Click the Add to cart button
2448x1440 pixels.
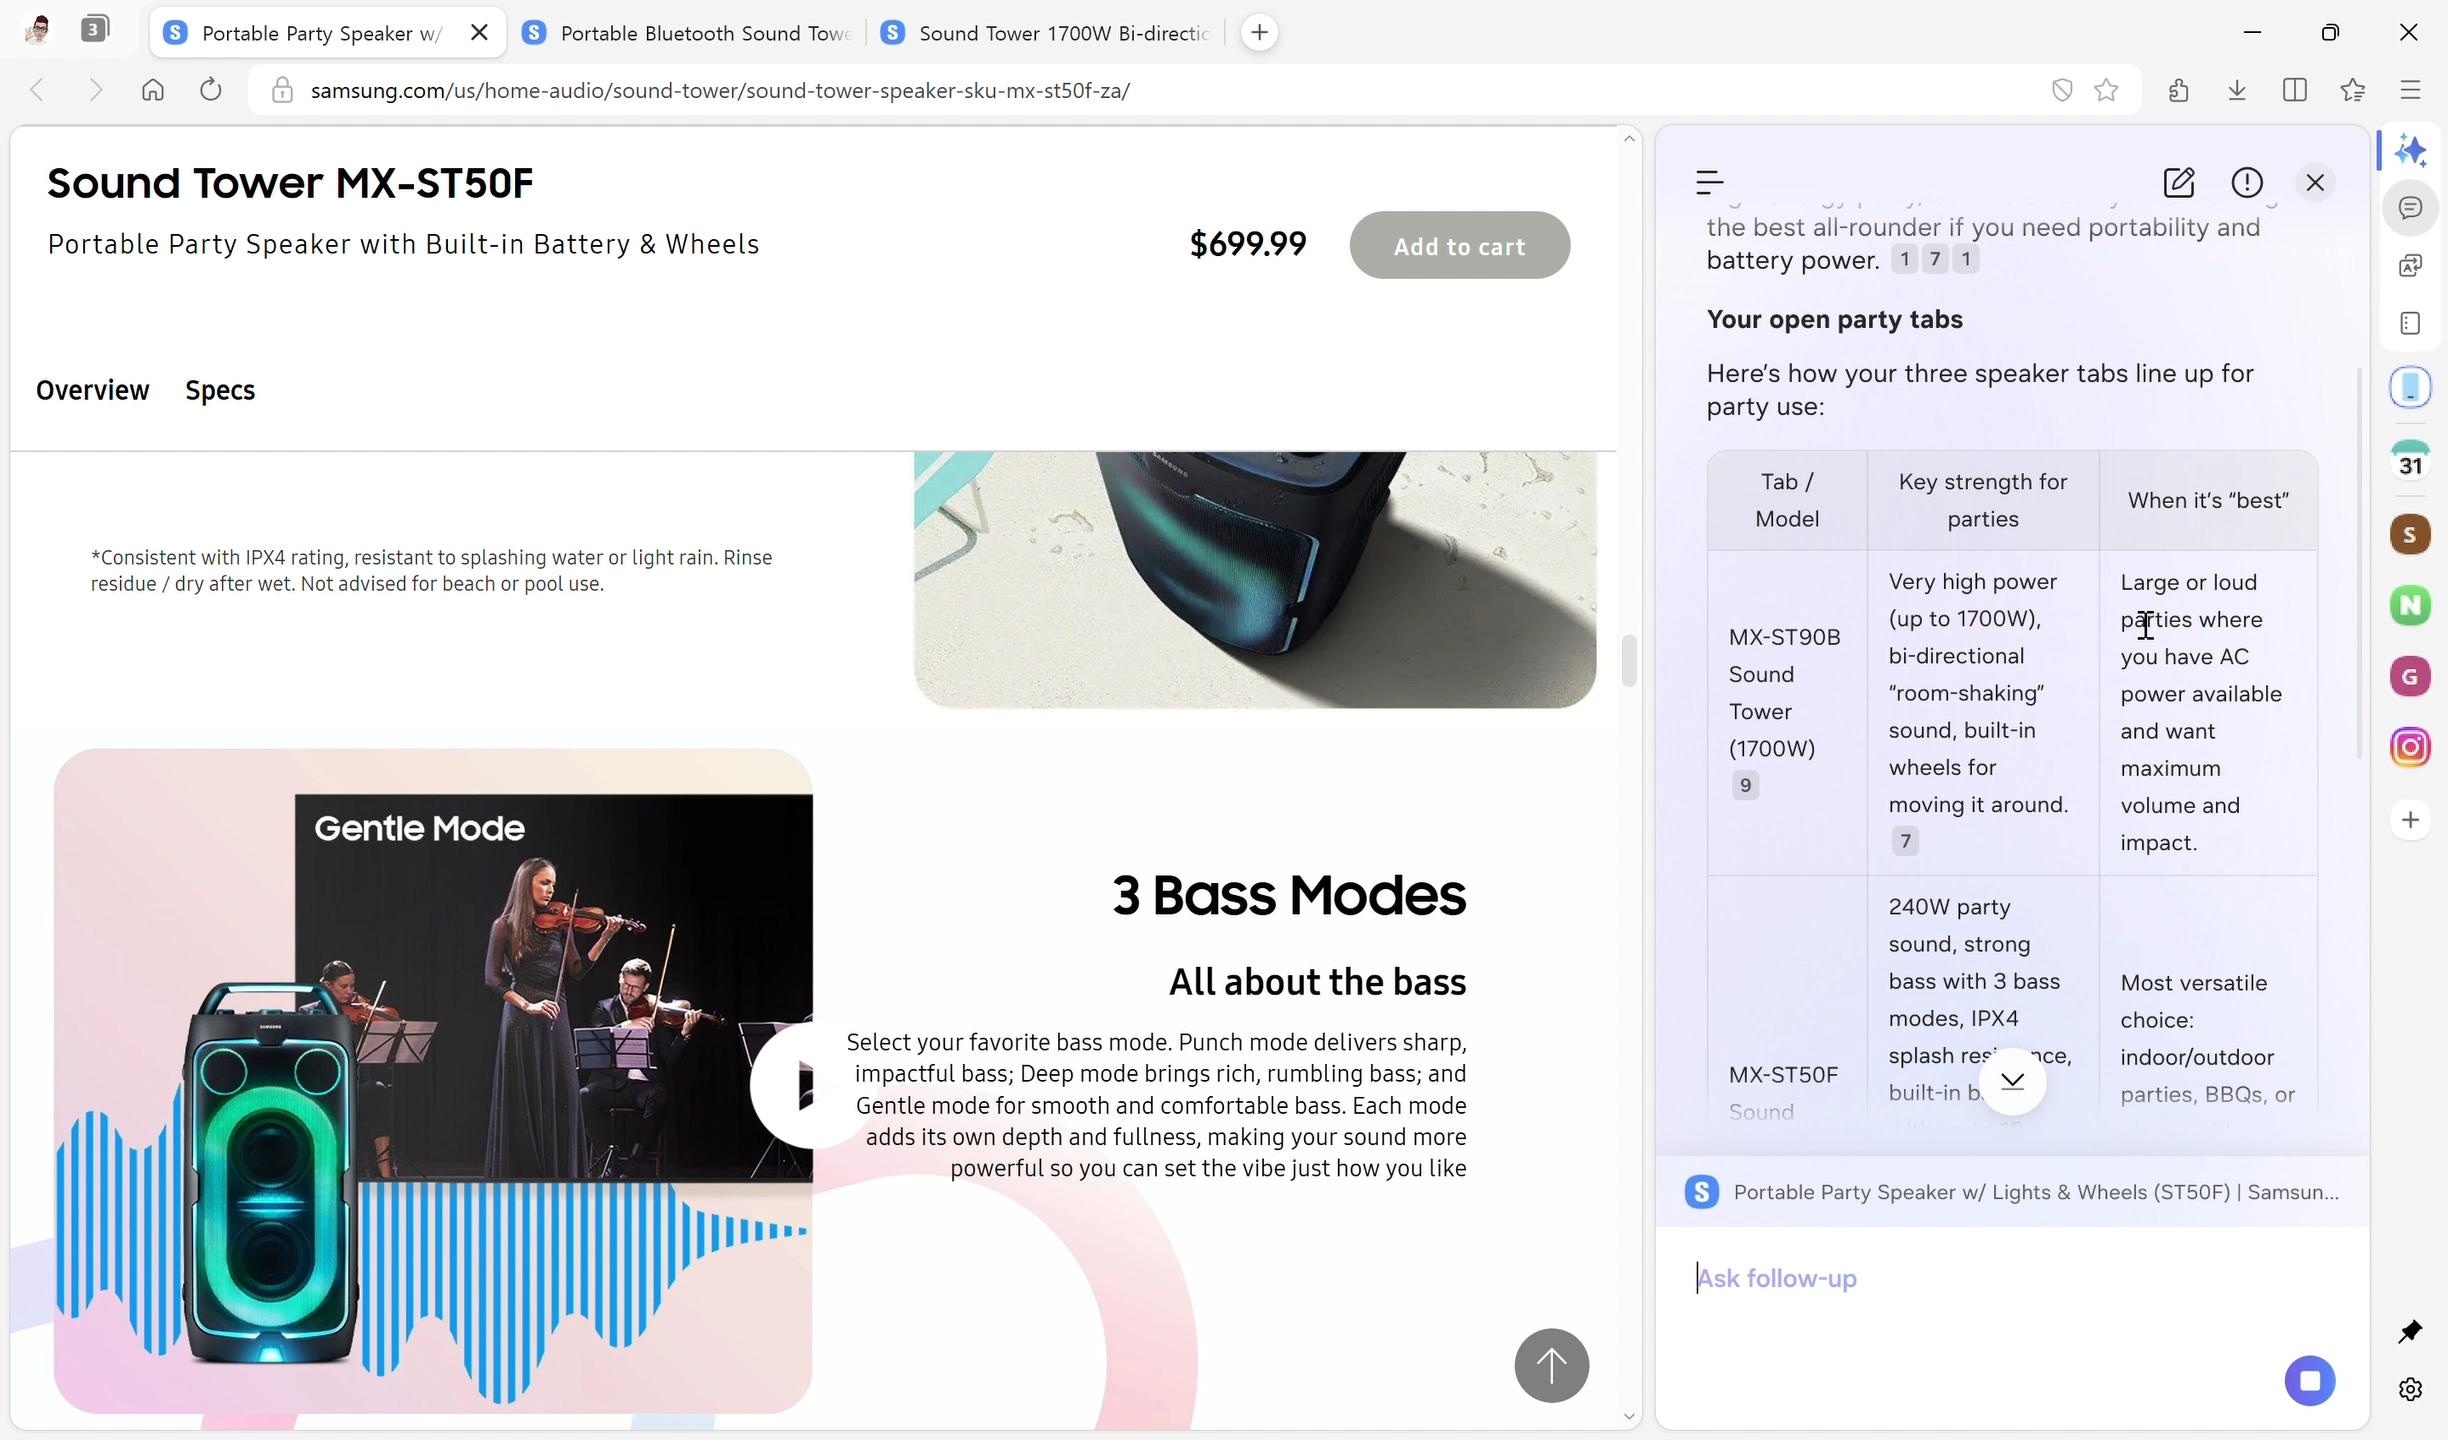(x=1459, y=246)
